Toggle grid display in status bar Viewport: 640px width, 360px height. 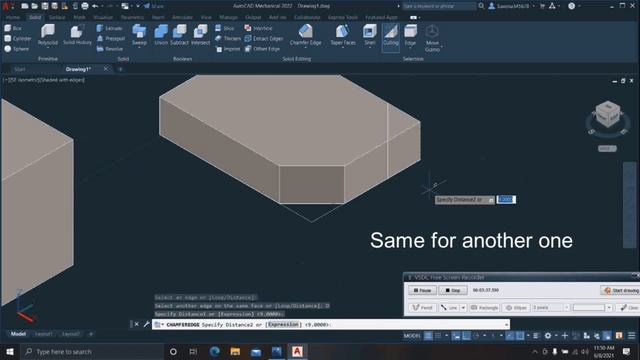click(428, 336)
